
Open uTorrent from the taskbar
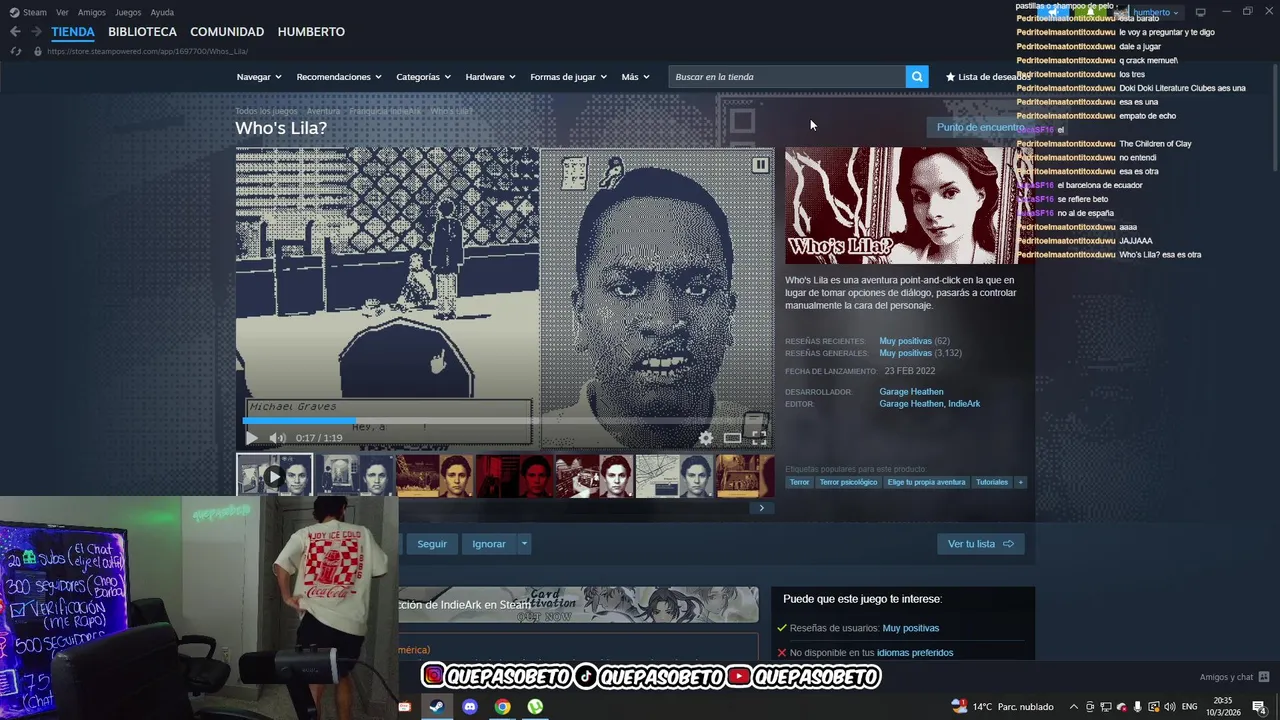click(x=535, y=706)
